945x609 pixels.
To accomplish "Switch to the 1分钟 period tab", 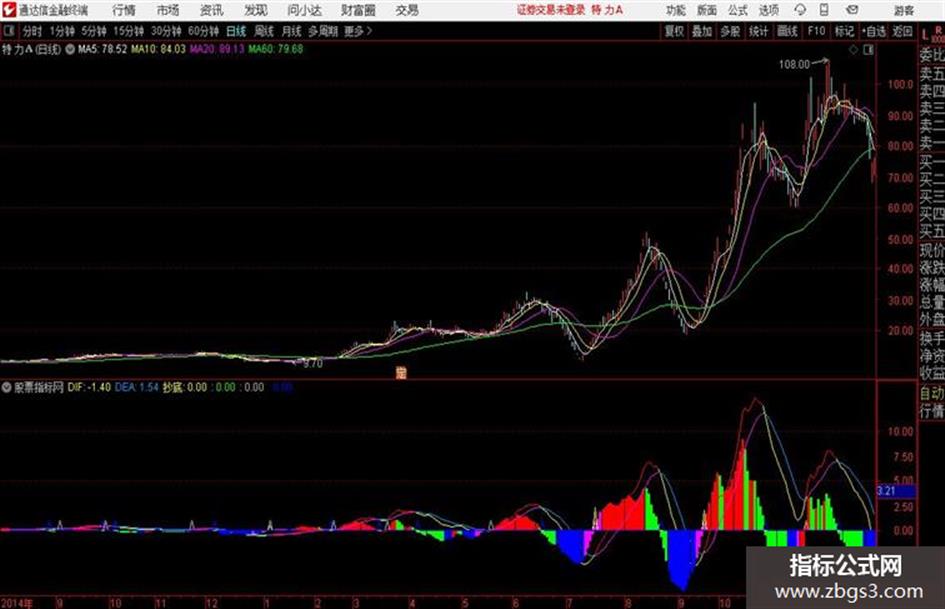I will [x=61, y=31].
